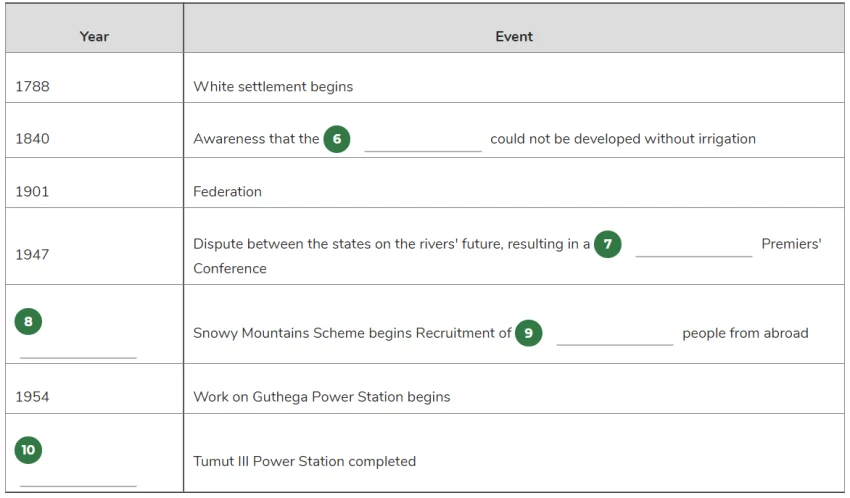Viewport: 850px width, 498px height.
Task: Focus the year blank under badge 8
Action: [78, 348]
